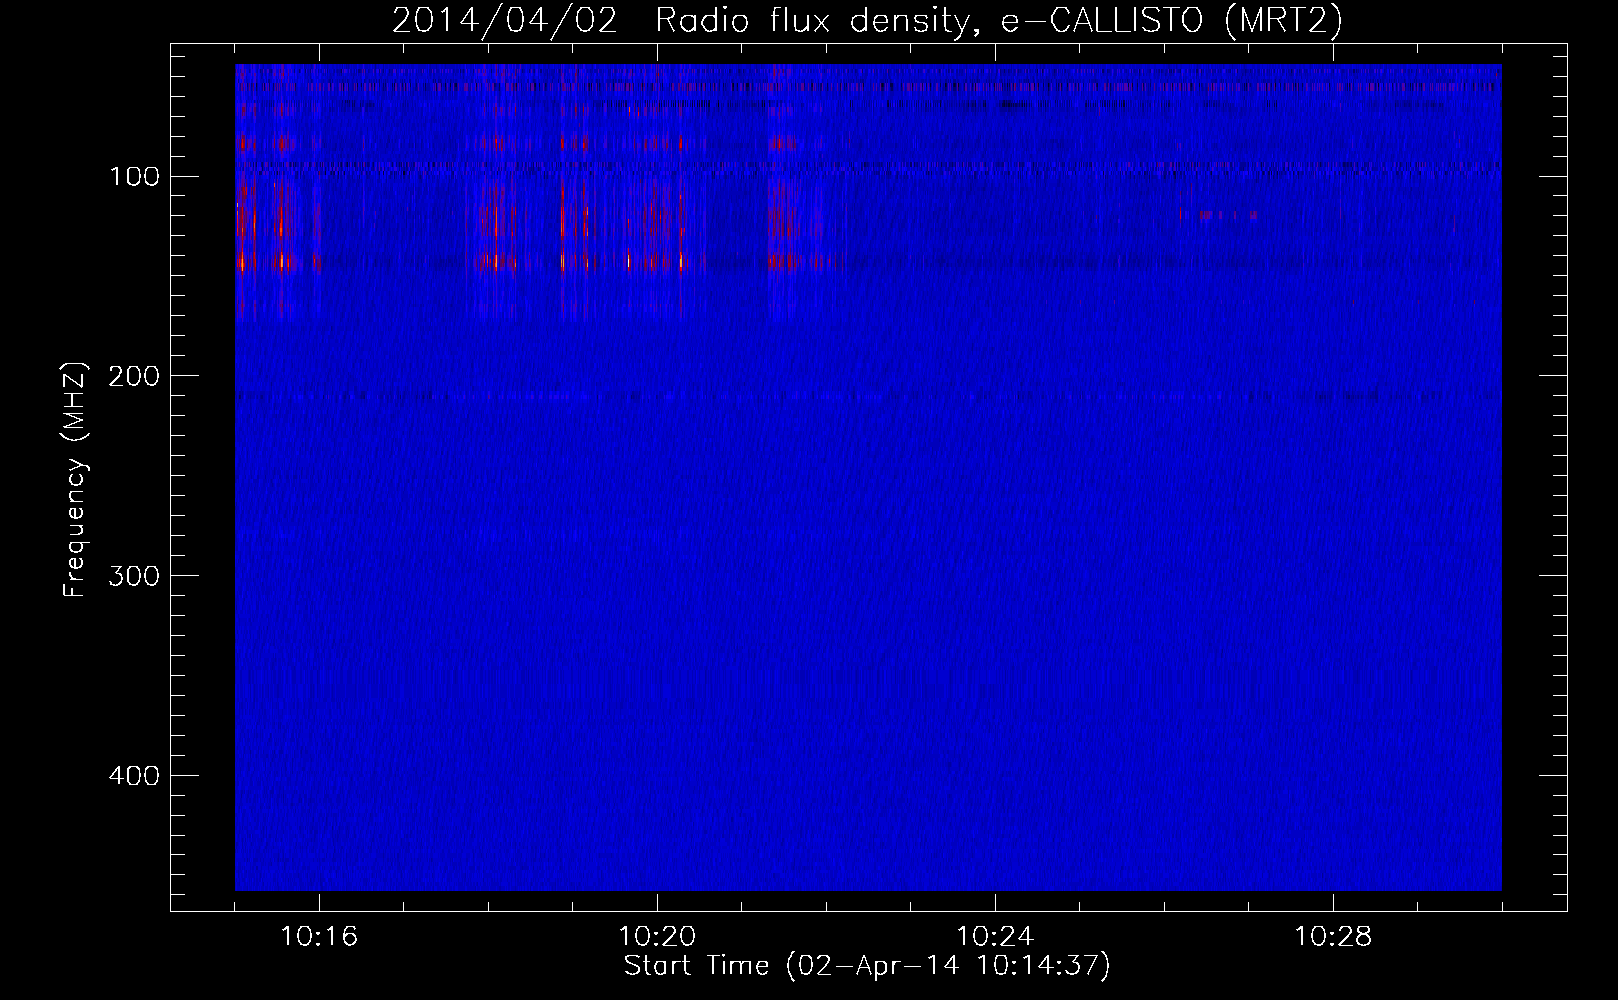The height and width of the screenshot is (1000, 1618).
Task: Click the "Start Time (02-Apr-14 10:14:37)" label
Action: point(867,966)
